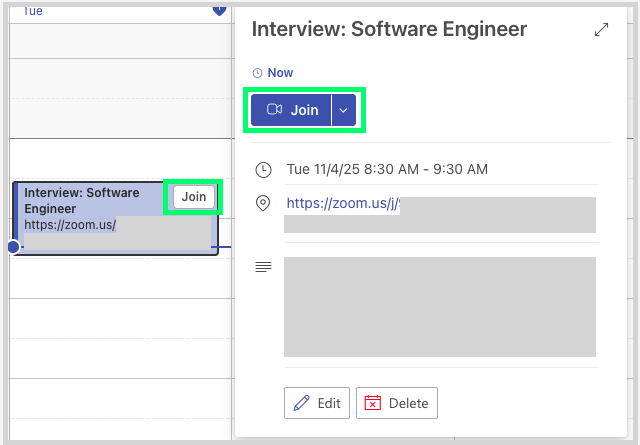Viewport: 640px width, 445px height.
Task: Click the current time indicator dot
Action: [13, 247]
